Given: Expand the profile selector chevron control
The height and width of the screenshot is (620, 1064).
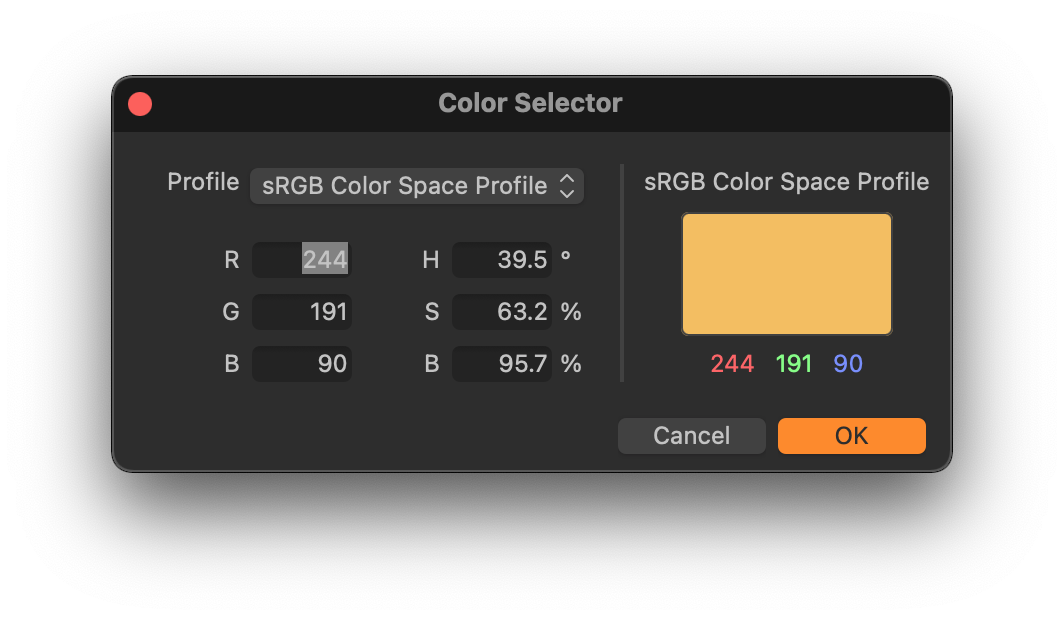Looking at the screenshot, I should coord(567,186).
